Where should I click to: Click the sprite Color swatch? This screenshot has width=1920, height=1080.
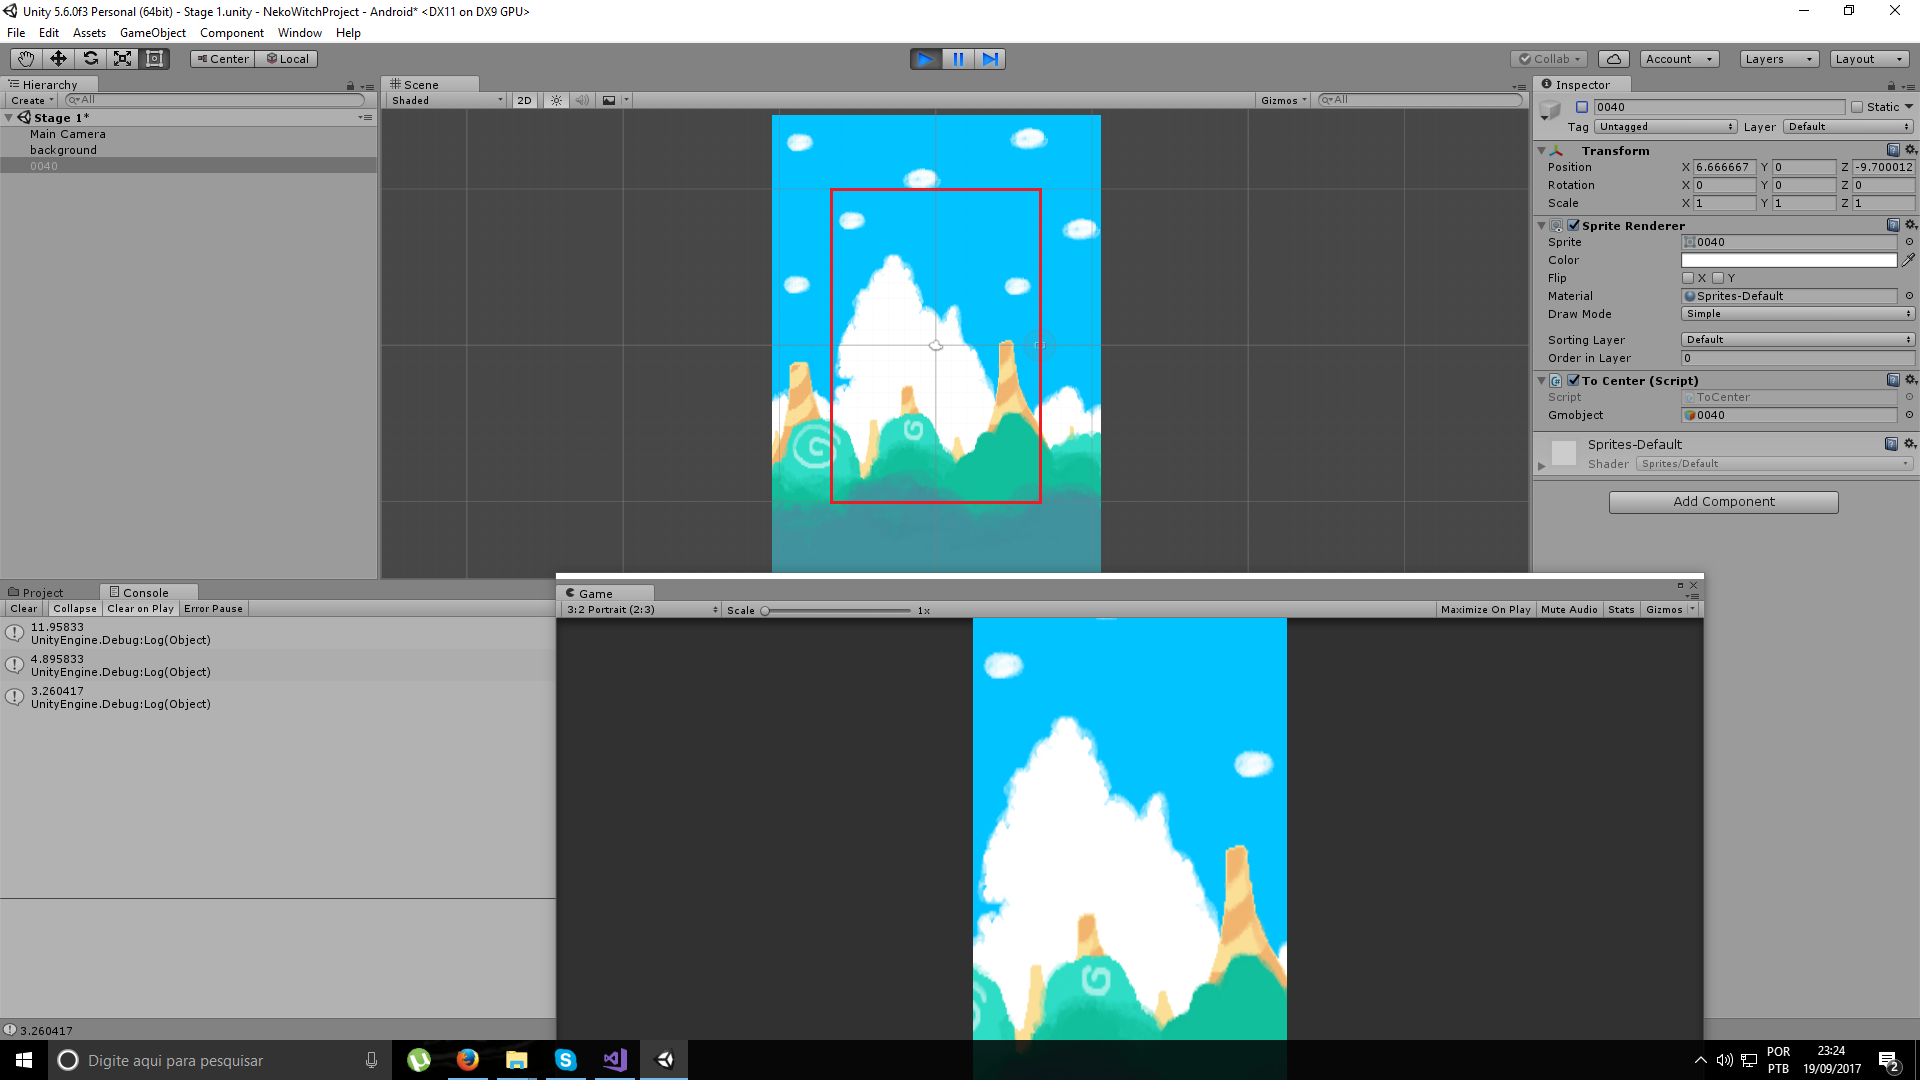click(1788, 260)
